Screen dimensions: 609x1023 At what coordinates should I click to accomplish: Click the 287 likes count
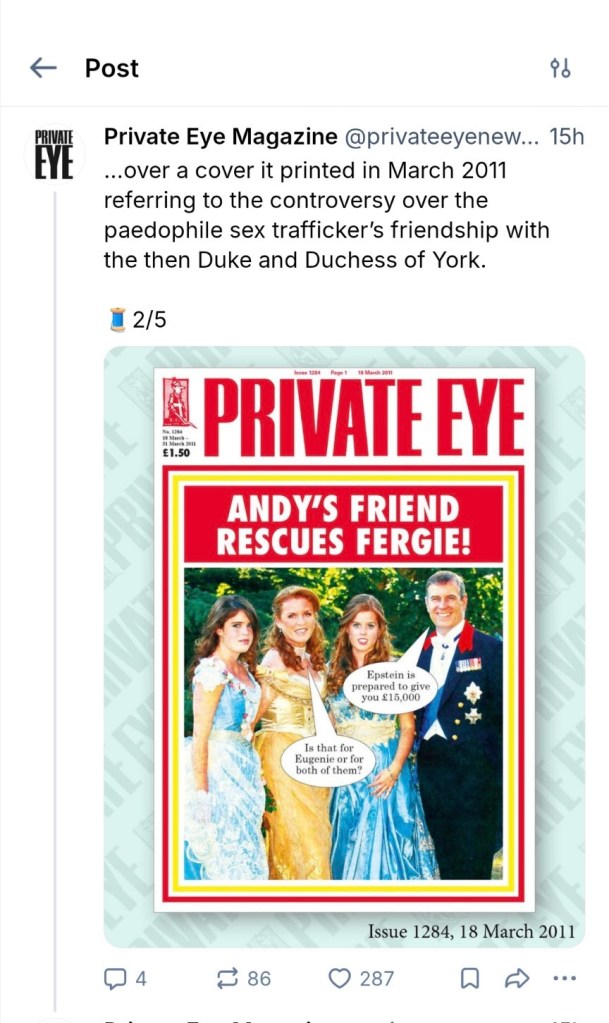pyautogui.click(x=376, y=978)
